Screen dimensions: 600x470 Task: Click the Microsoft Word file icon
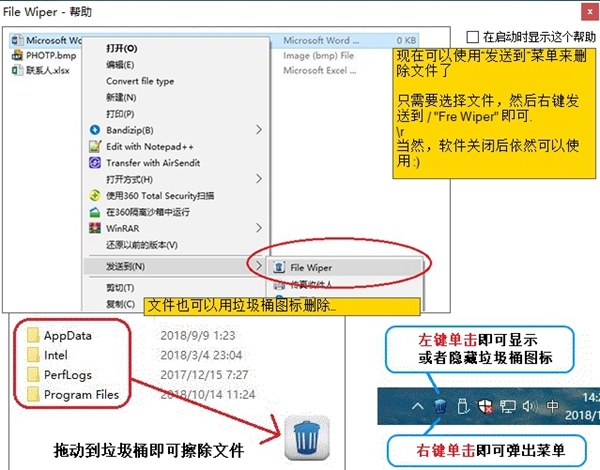17,40
